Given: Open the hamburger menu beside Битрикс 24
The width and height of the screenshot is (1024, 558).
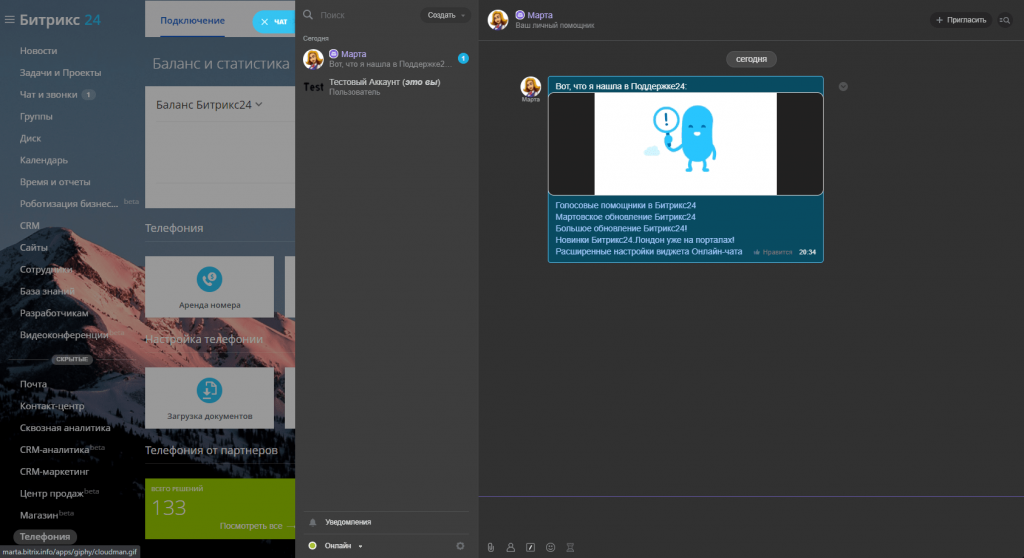Looking at the screenshot, I should click(x=9, y=20).
